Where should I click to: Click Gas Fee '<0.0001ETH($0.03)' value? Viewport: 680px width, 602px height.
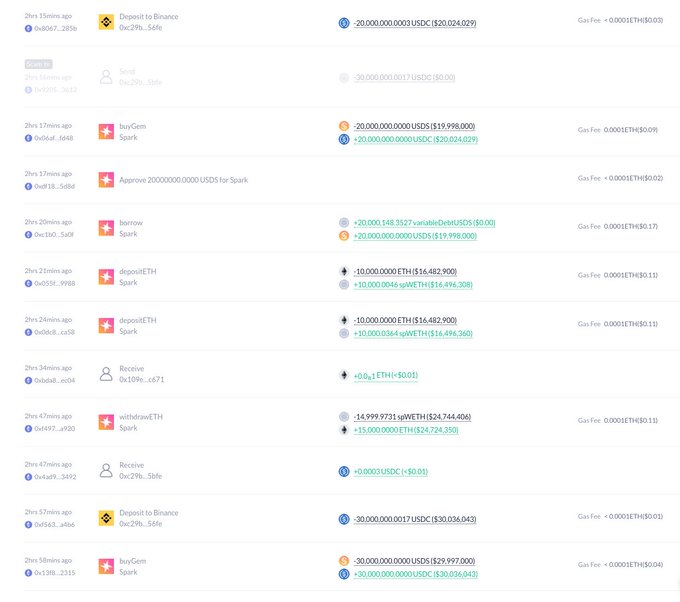(x=633, y=20)
